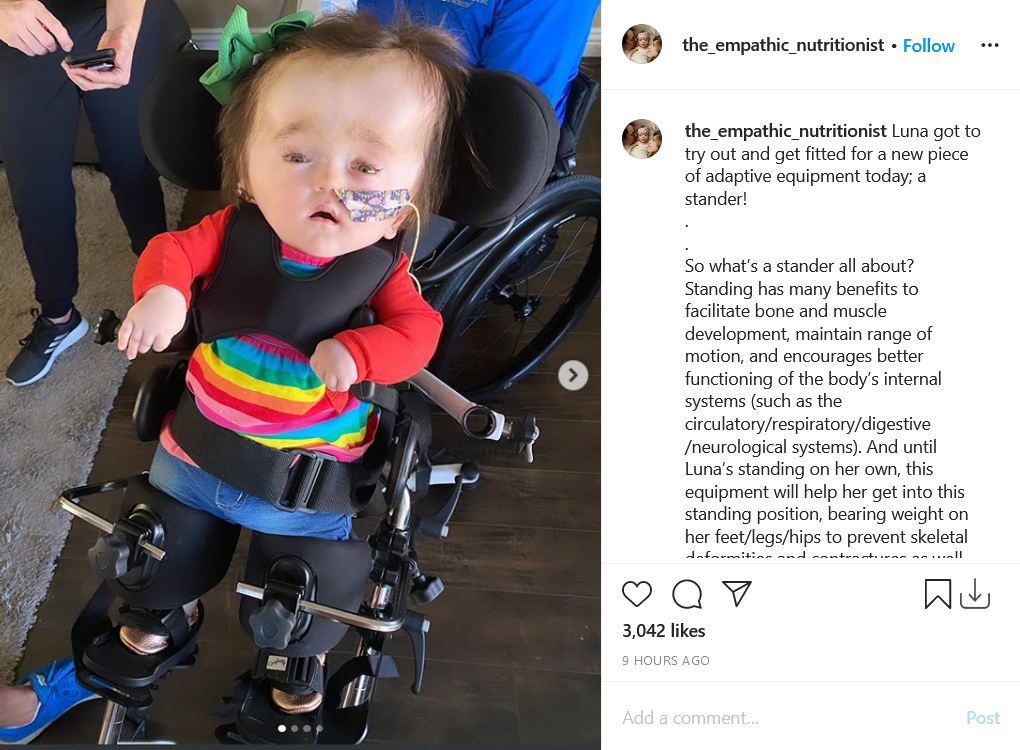The height and width of the screenshot is (750, 1020).
Task: Open header profile picture avatar
Action: click(x=642, y=44)
